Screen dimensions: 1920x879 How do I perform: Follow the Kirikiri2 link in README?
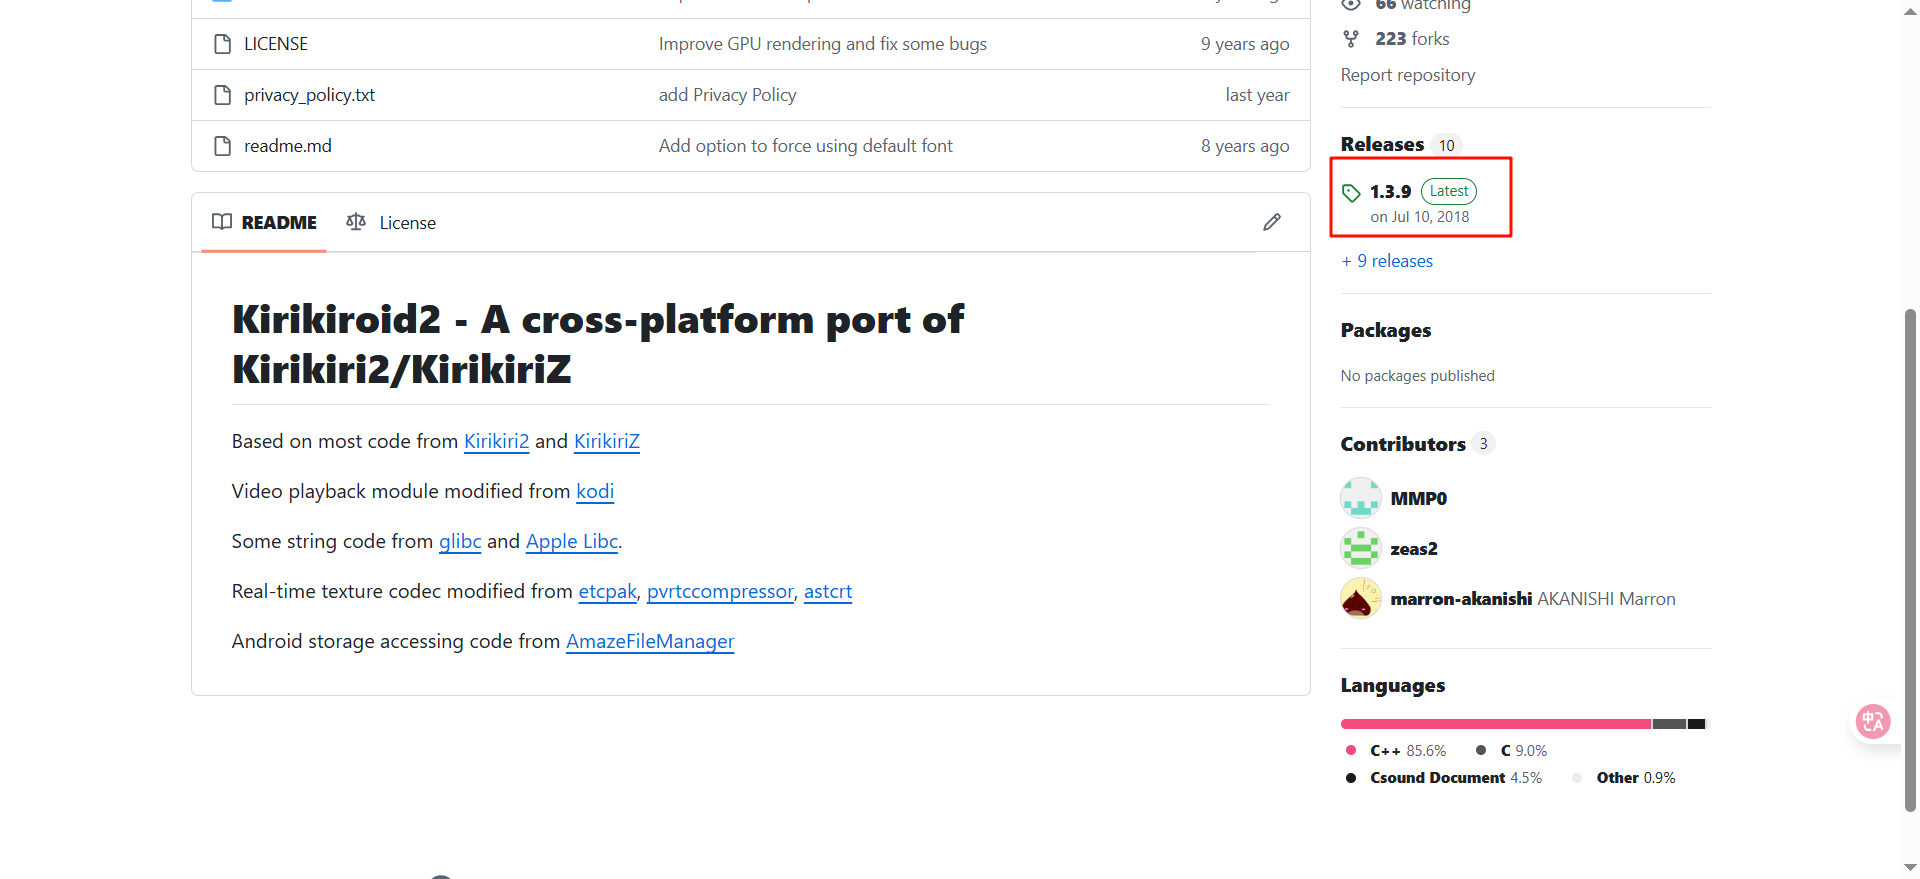[496, 441]
